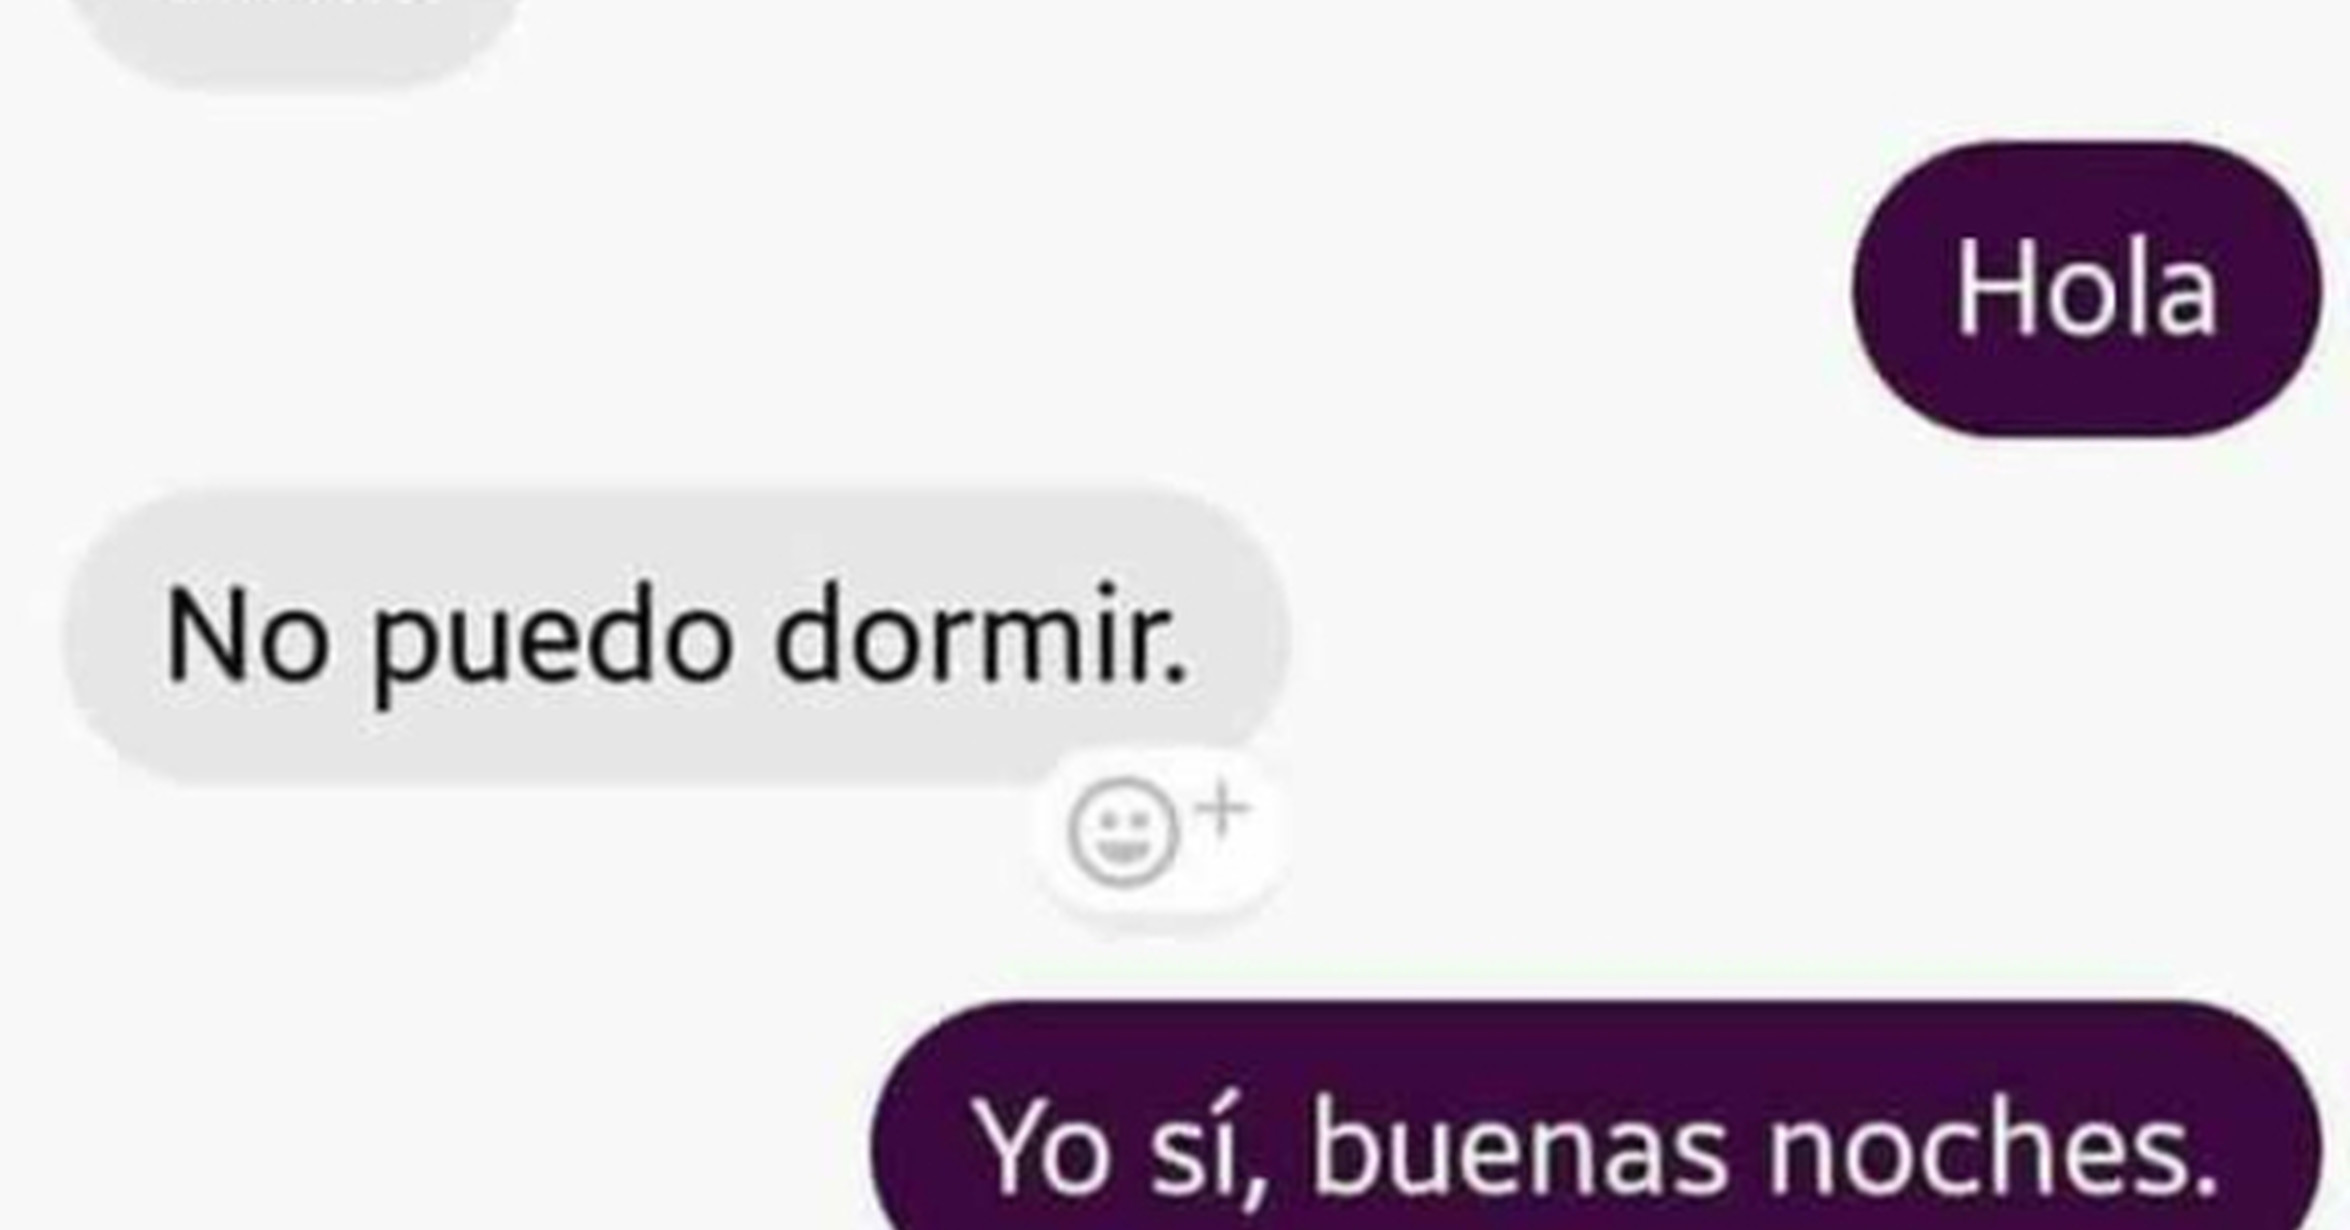2350x1230 pixels.
Task: React to the 'No puedo dormir.' message
Action: pyautogui.click(x=1160, y=832)
